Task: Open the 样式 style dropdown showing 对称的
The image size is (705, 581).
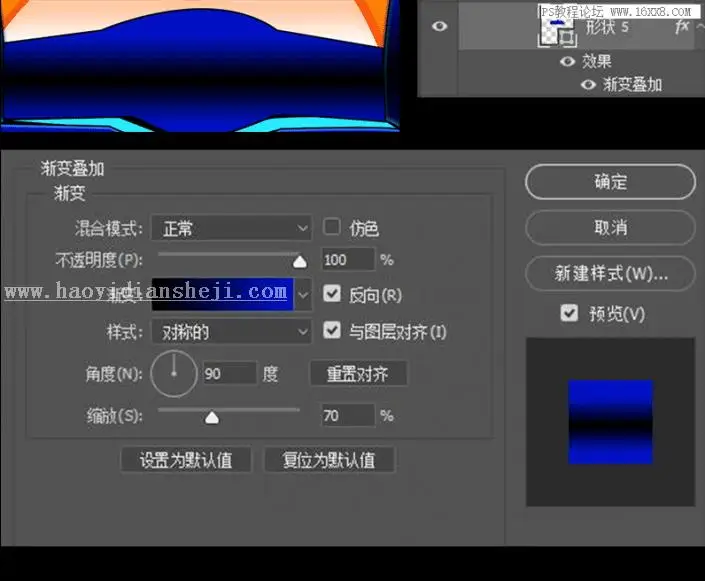Action: tap(231, 332)
